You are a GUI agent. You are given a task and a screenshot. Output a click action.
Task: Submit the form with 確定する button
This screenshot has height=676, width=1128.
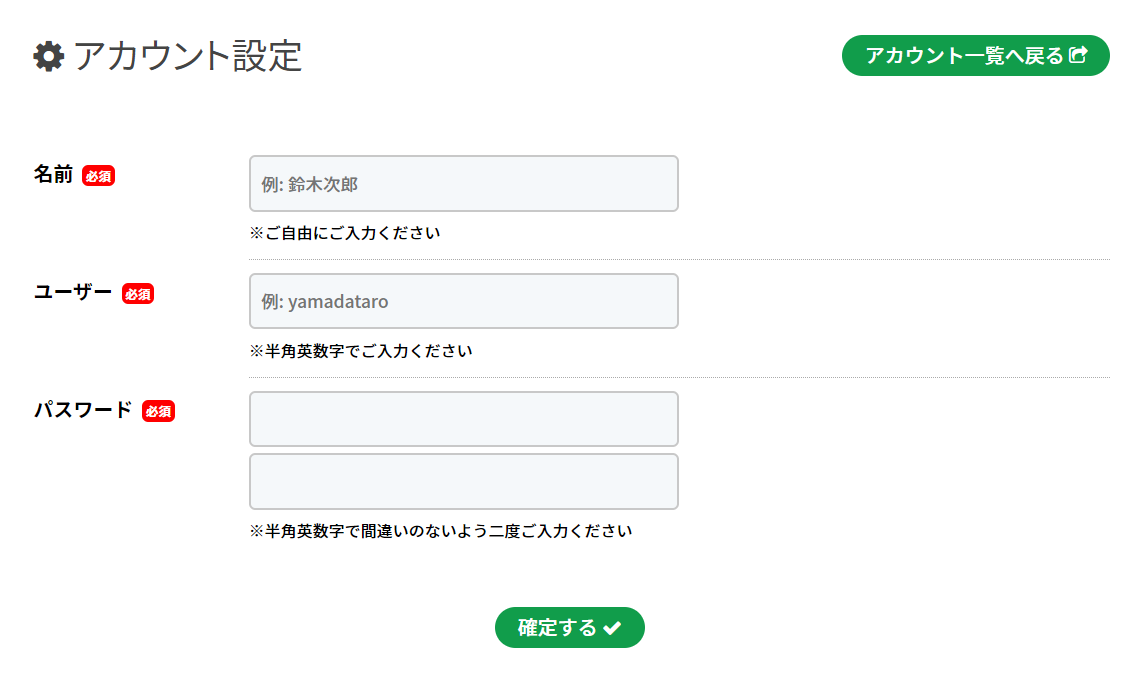pyautogui.click(x=557, y=628)
